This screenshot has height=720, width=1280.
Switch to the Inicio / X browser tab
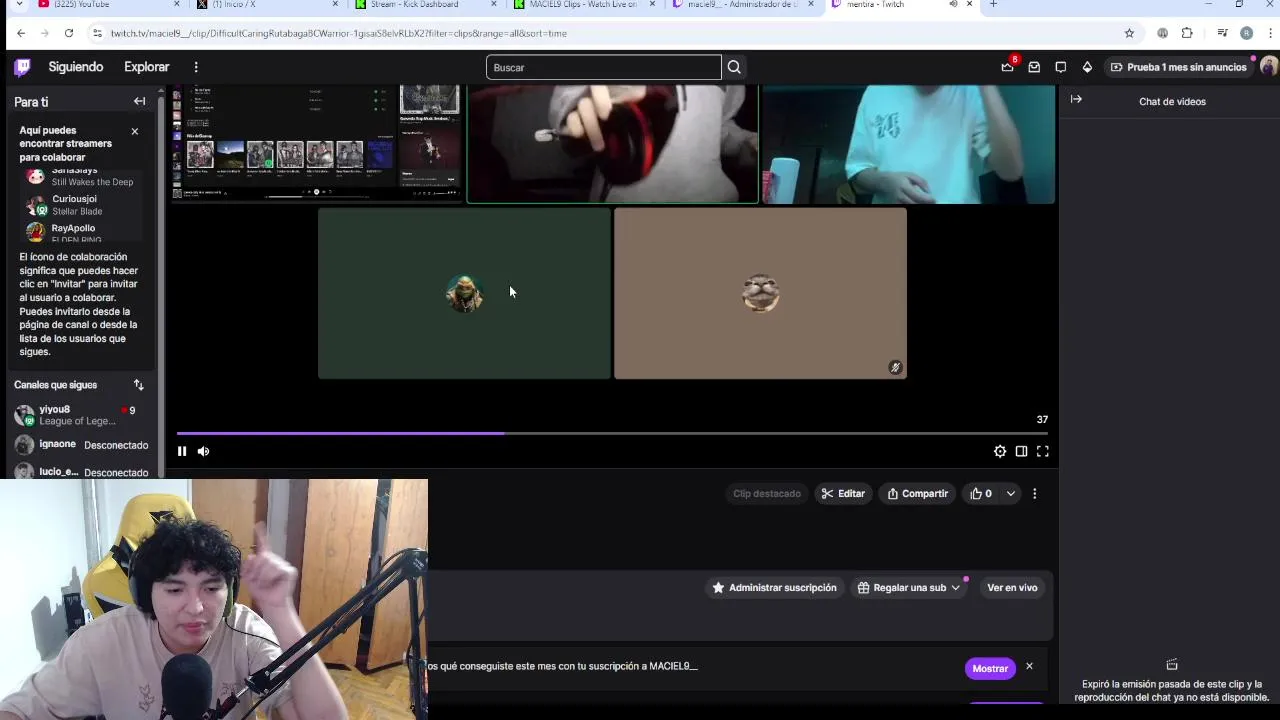pos(268,5)
